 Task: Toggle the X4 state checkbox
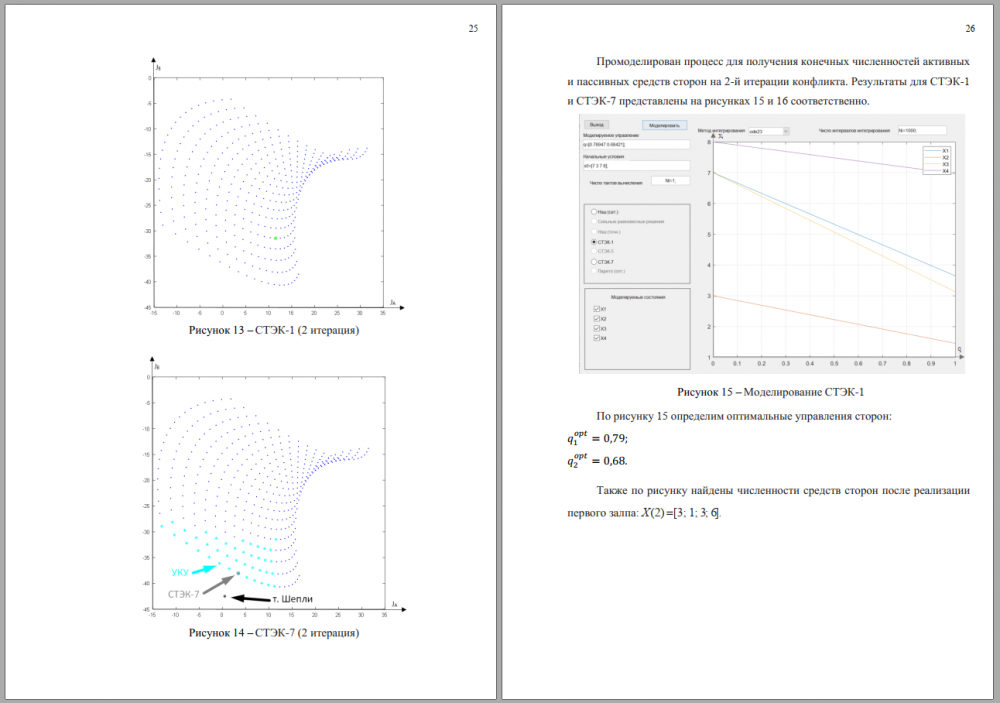pos(597,338)
